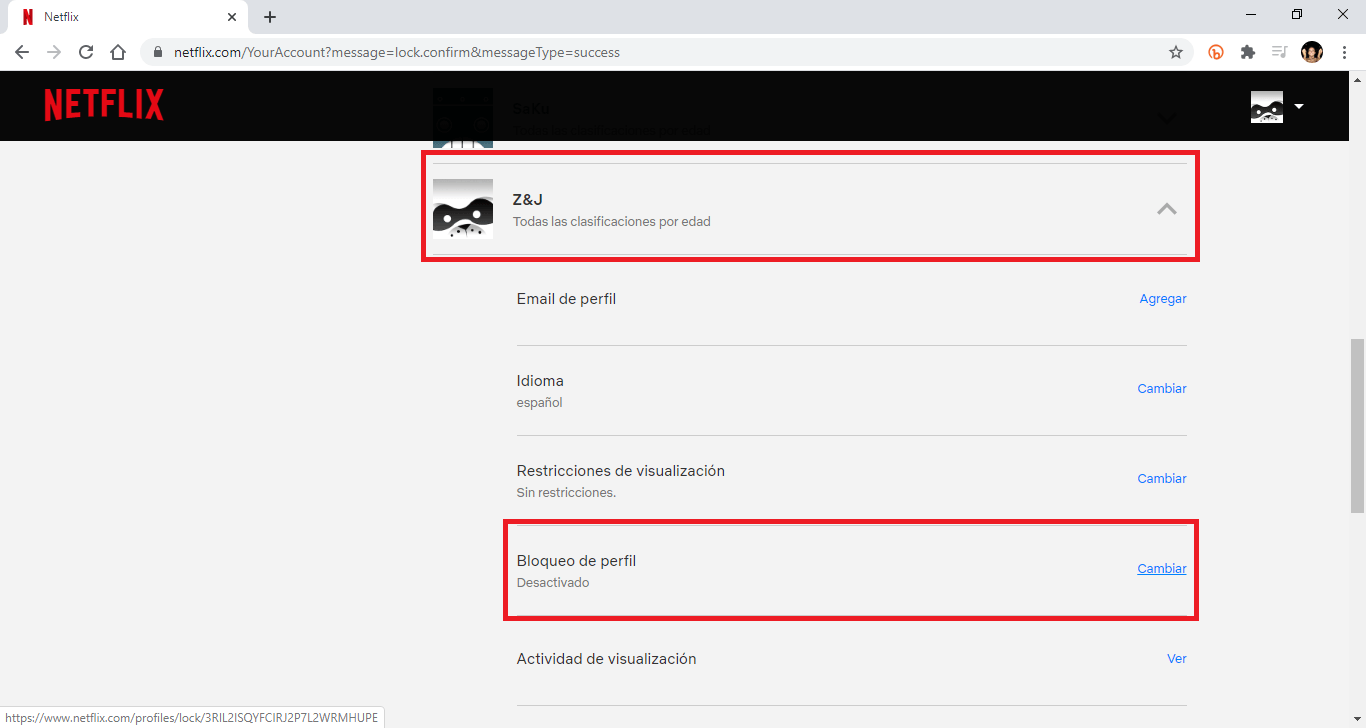Click Cambiar for Bloqueo de perfil
Image resolution: width=1366 pixels, height=728 pixels.
point(1162,569)
